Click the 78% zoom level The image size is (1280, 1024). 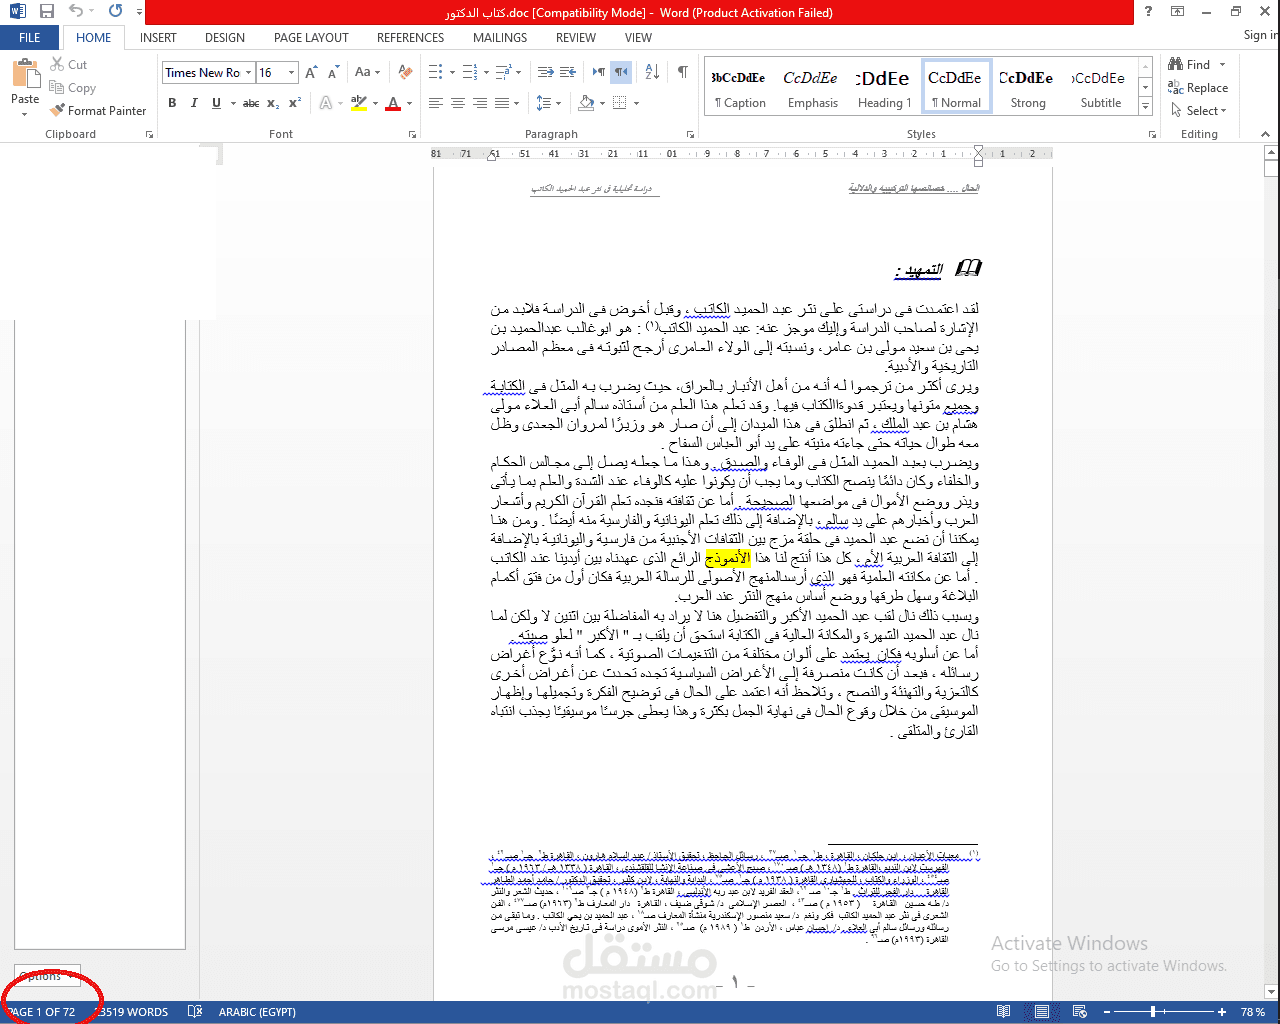click(1252, 1012)
